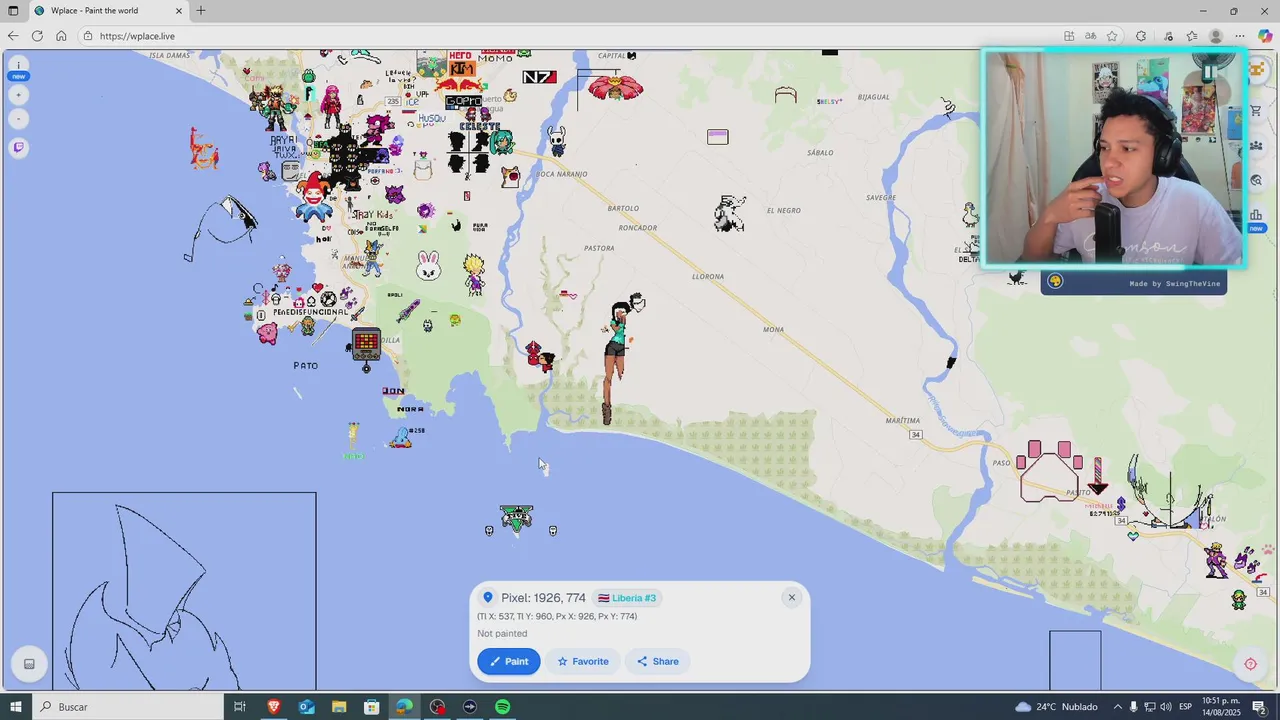Open the Copilot icon in Edge
1280x720 pixels.
tap(1265, 36)
